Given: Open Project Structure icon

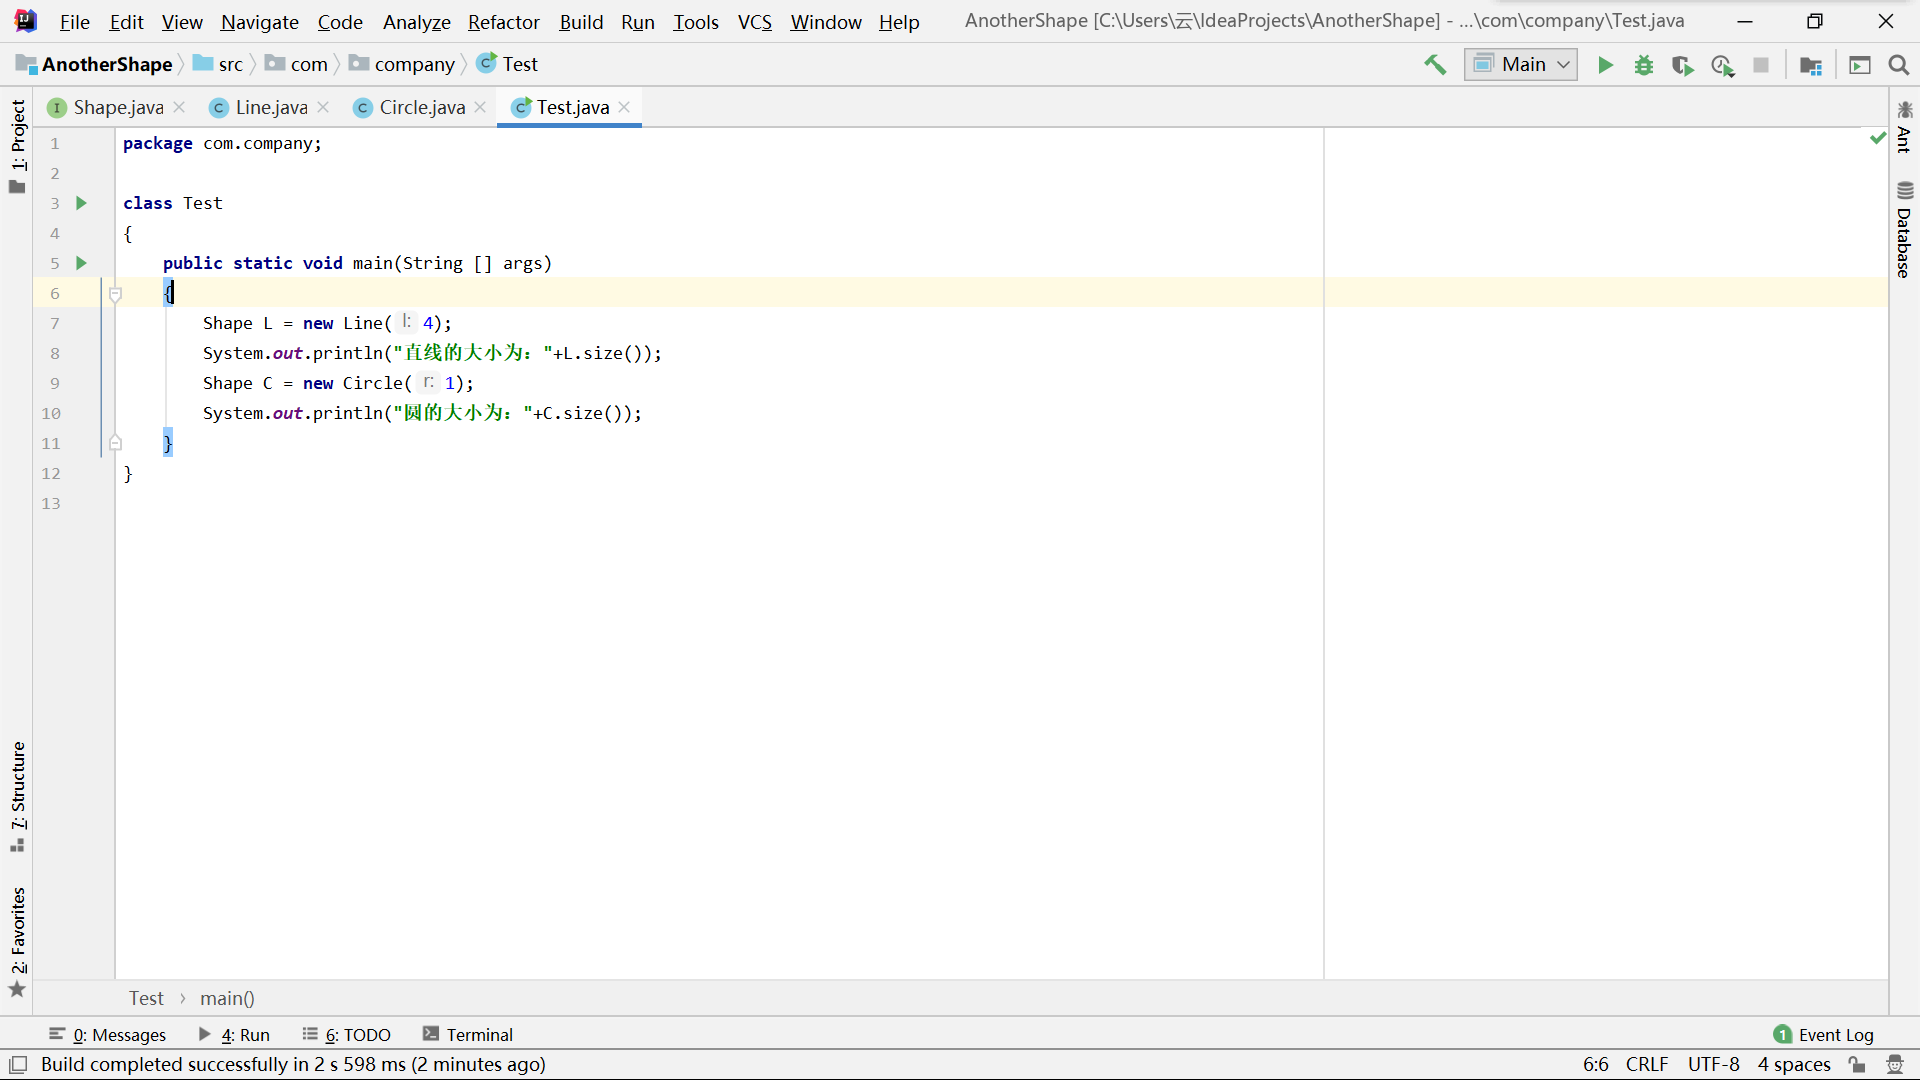Looking at the screenshot, I should coord(1811,65).
